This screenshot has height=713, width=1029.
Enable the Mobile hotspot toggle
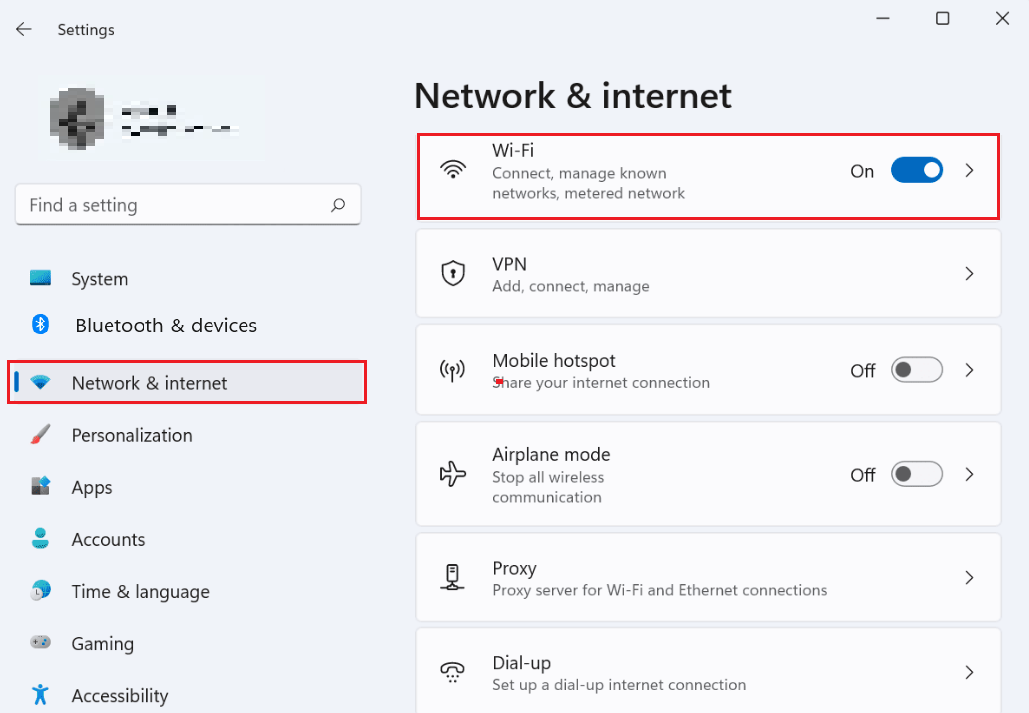coord(916,369)
